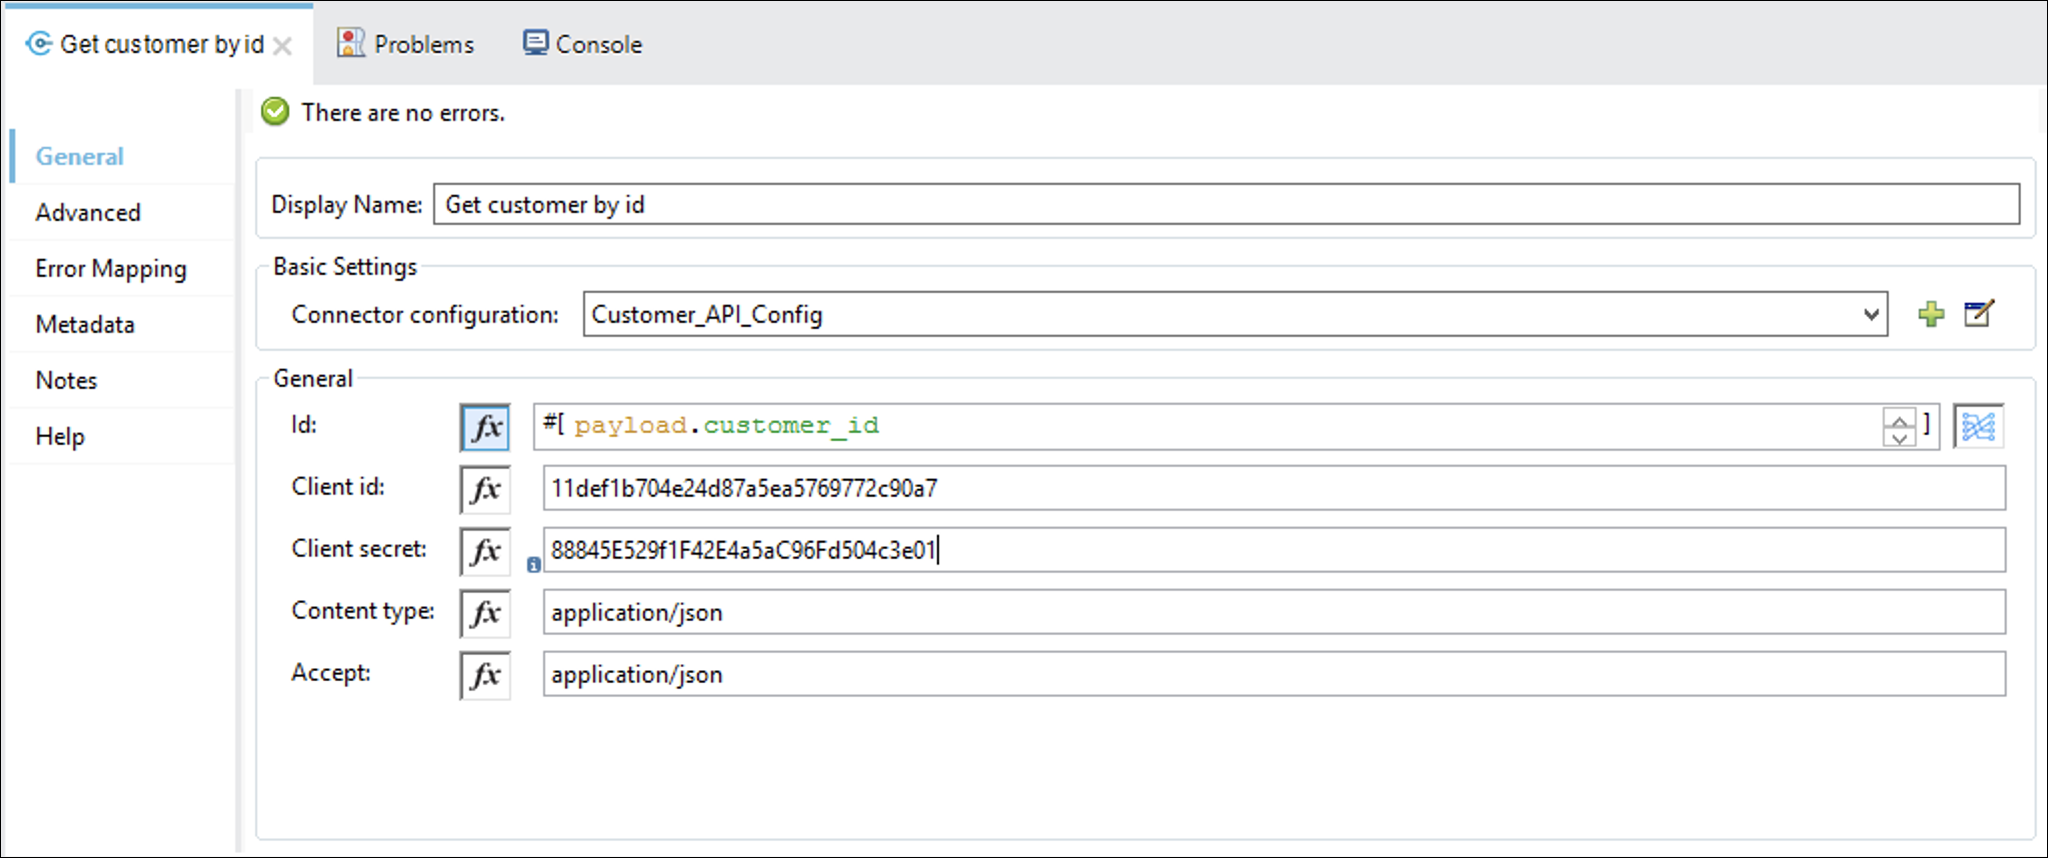2048x858 pixels.
Task: Click the Content type application/json field
Action: (x=1274, y=613)
